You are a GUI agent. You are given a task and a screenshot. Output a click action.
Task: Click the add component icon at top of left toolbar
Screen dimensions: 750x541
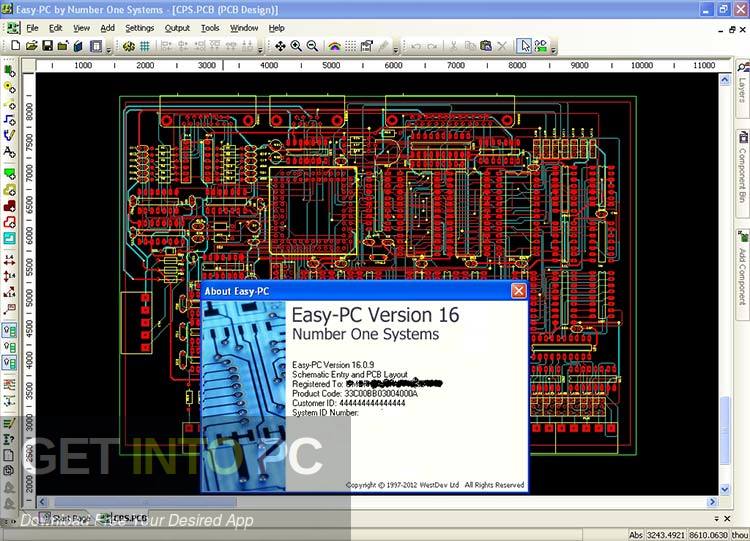[x=10, y=71]
